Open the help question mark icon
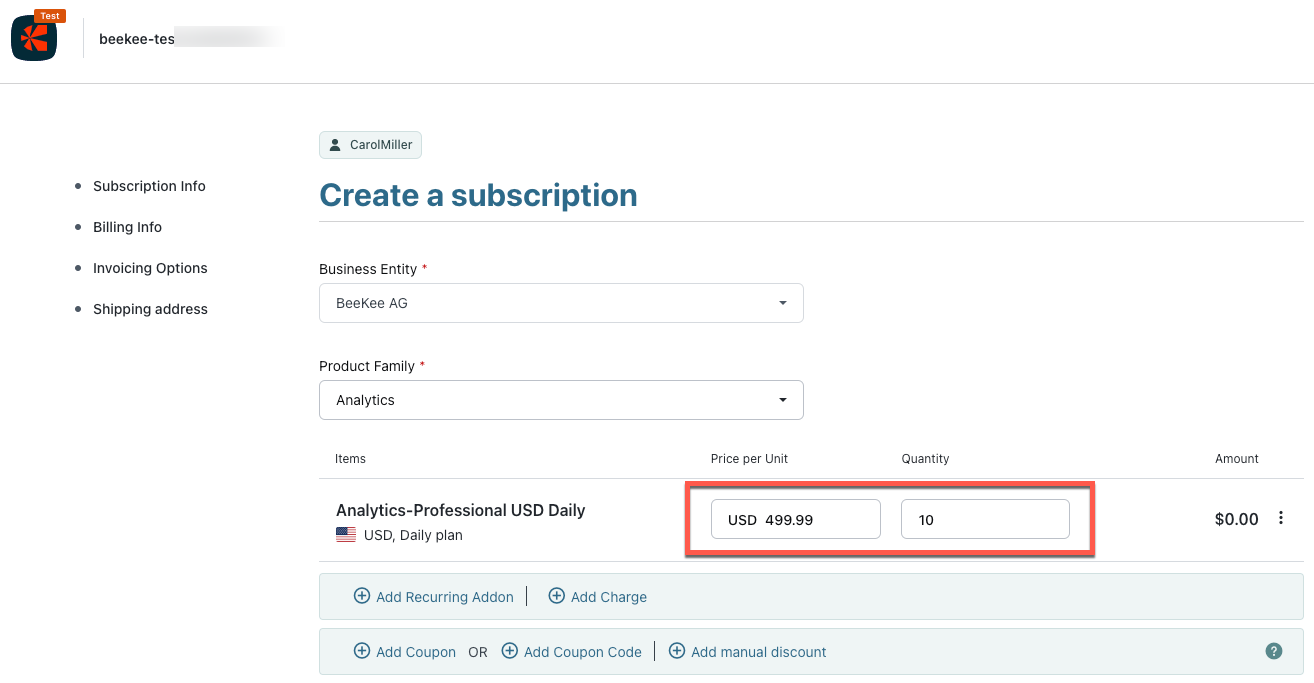 pos(1274,651)
